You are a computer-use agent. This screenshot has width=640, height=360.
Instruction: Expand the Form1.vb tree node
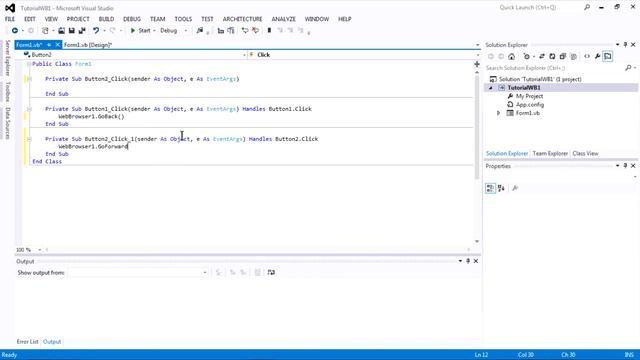(498, 113)
